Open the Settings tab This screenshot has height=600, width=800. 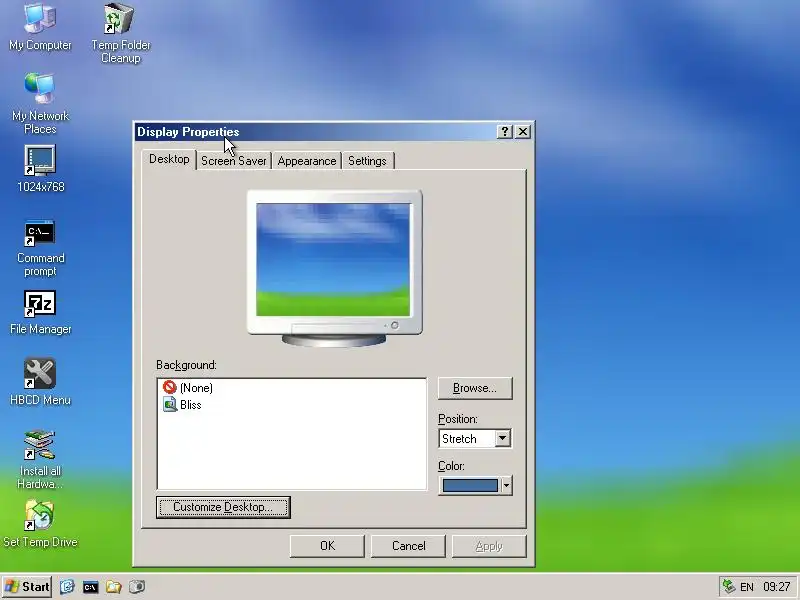click(367, 161)
